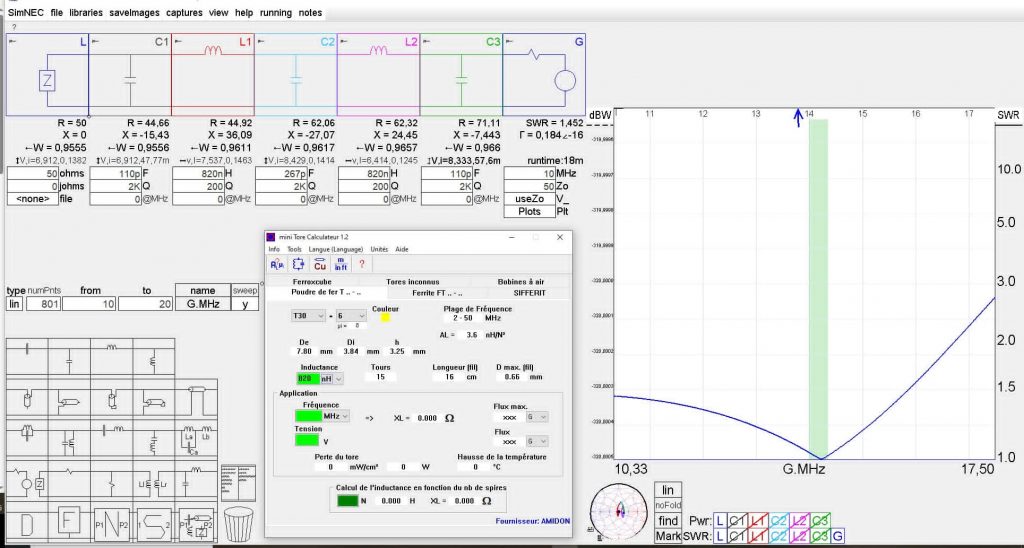Toggle SWR plot for L2
This screenshot has width=1024, height=548.
point(800,536)
